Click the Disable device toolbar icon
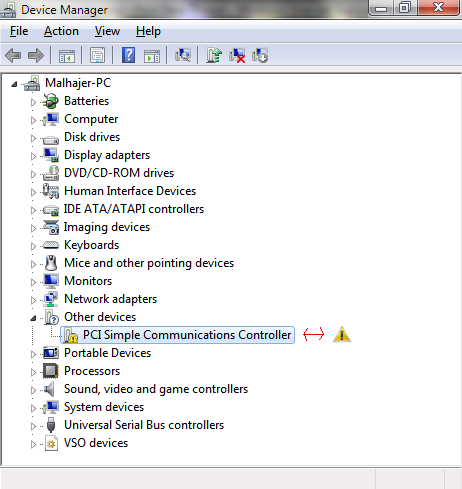 [260, 55]
